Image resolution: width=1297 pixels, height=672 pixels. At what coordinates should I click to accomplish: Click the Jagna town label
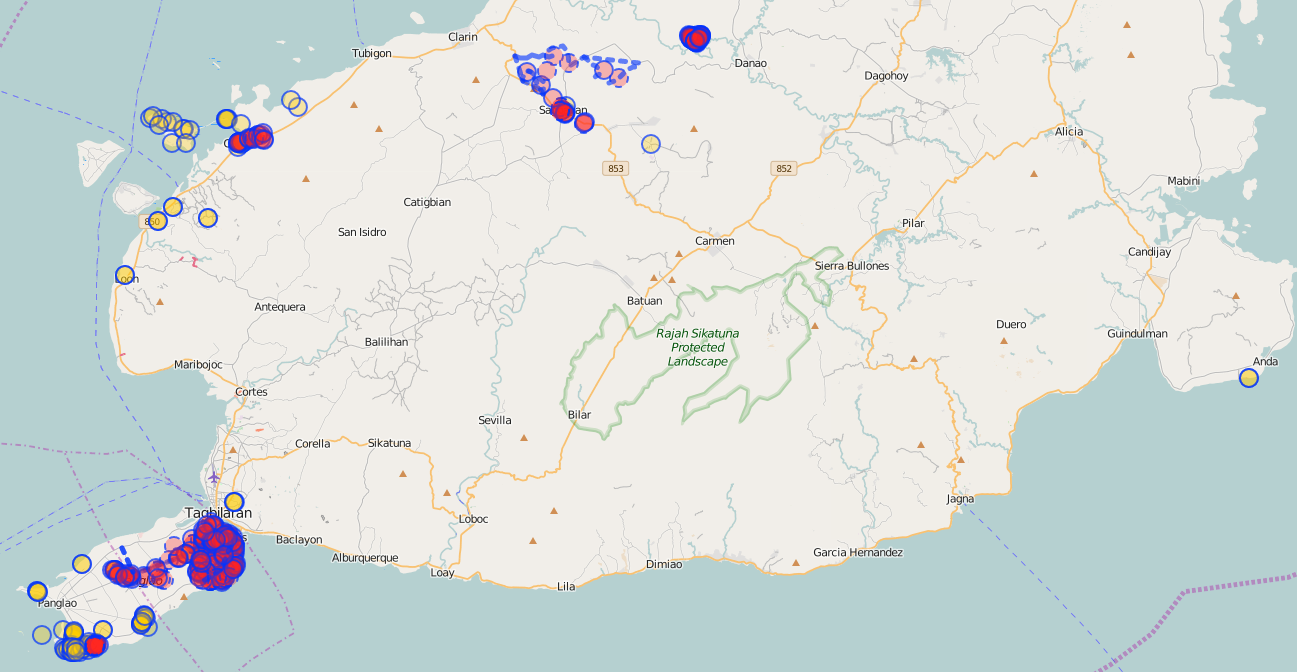[960, 498]
